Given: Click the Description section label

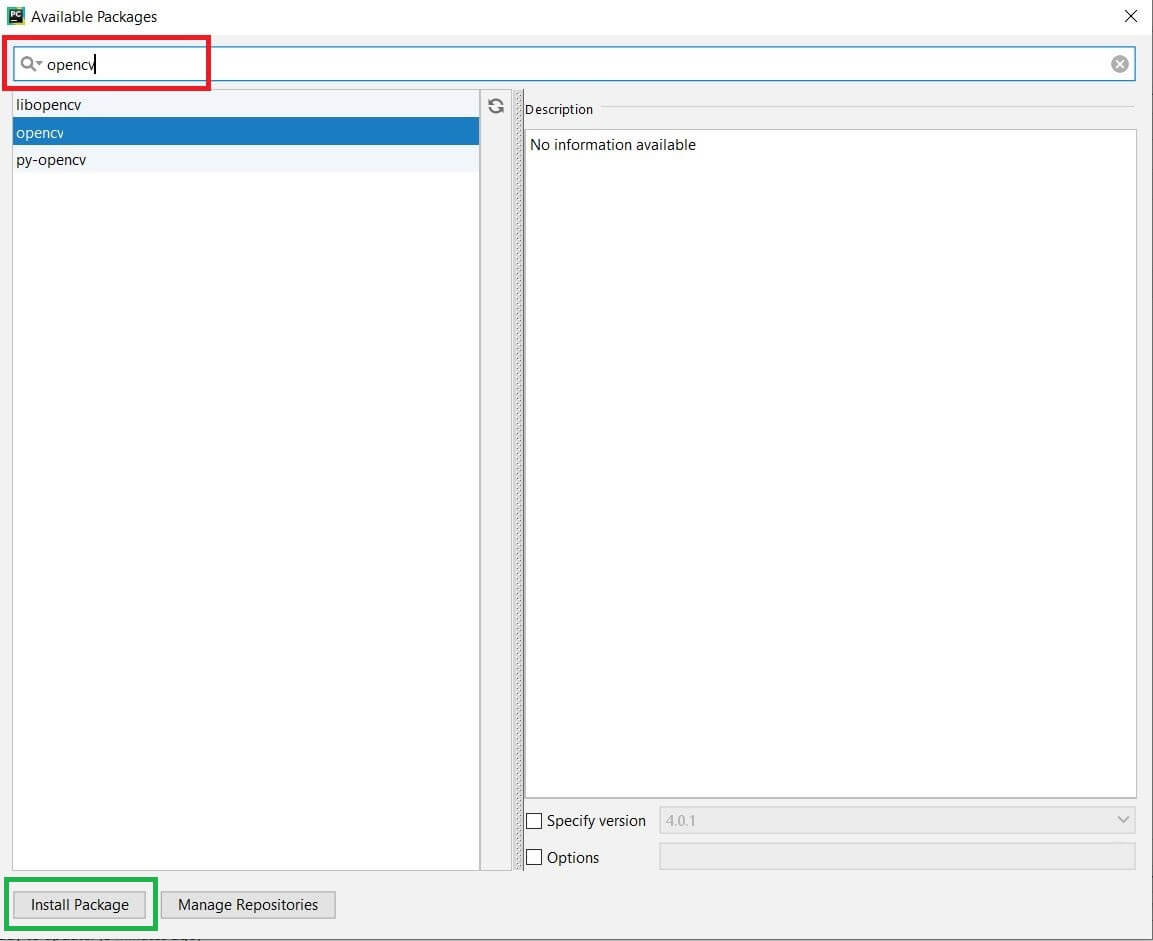Looking at the screenshot, I should 559,110.
